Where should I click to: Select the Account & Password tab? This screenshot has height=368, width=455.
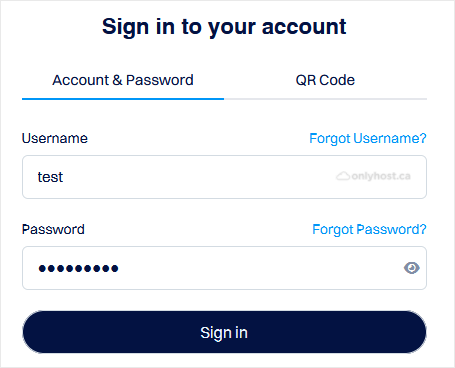[x=123, y=80]
